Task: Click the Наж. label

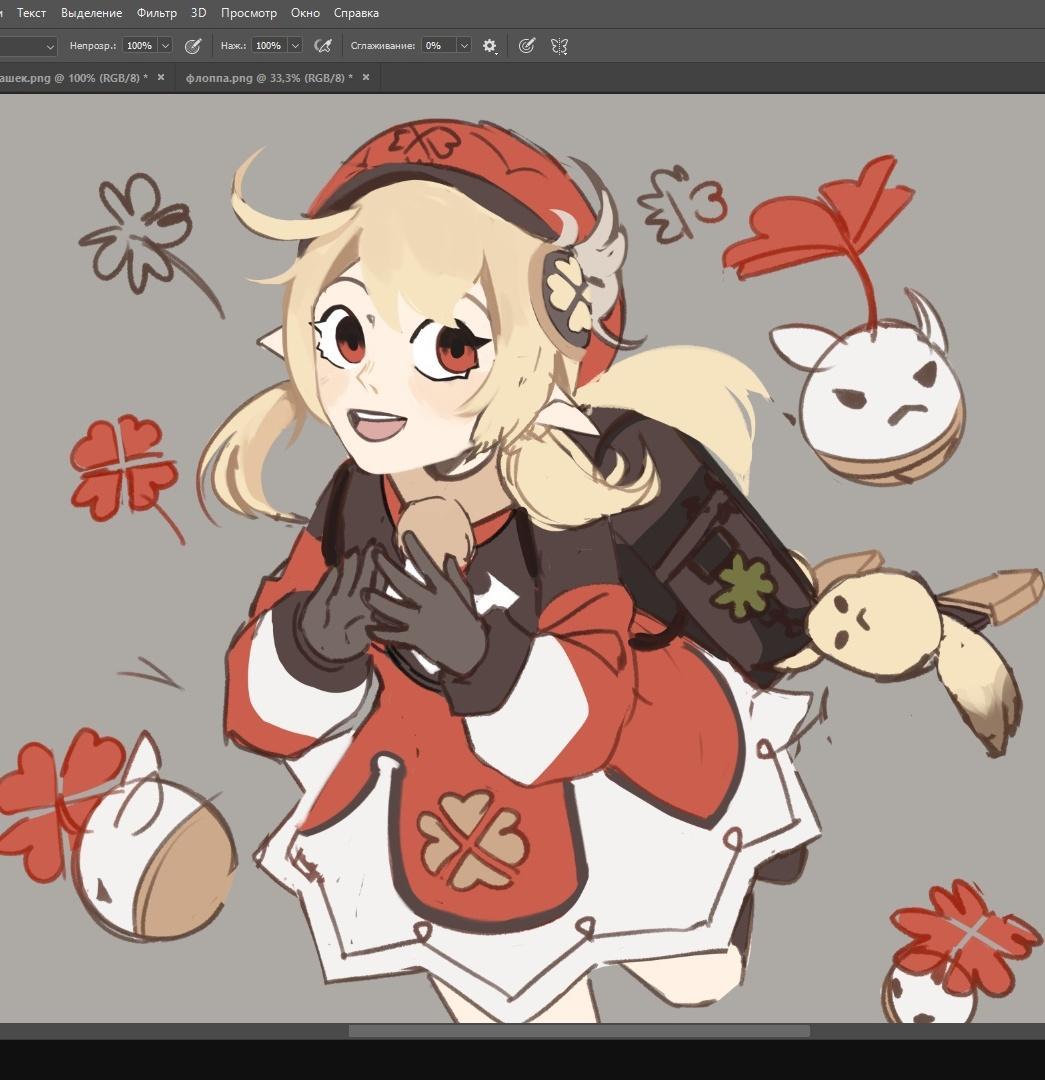Action: point(234,45)
